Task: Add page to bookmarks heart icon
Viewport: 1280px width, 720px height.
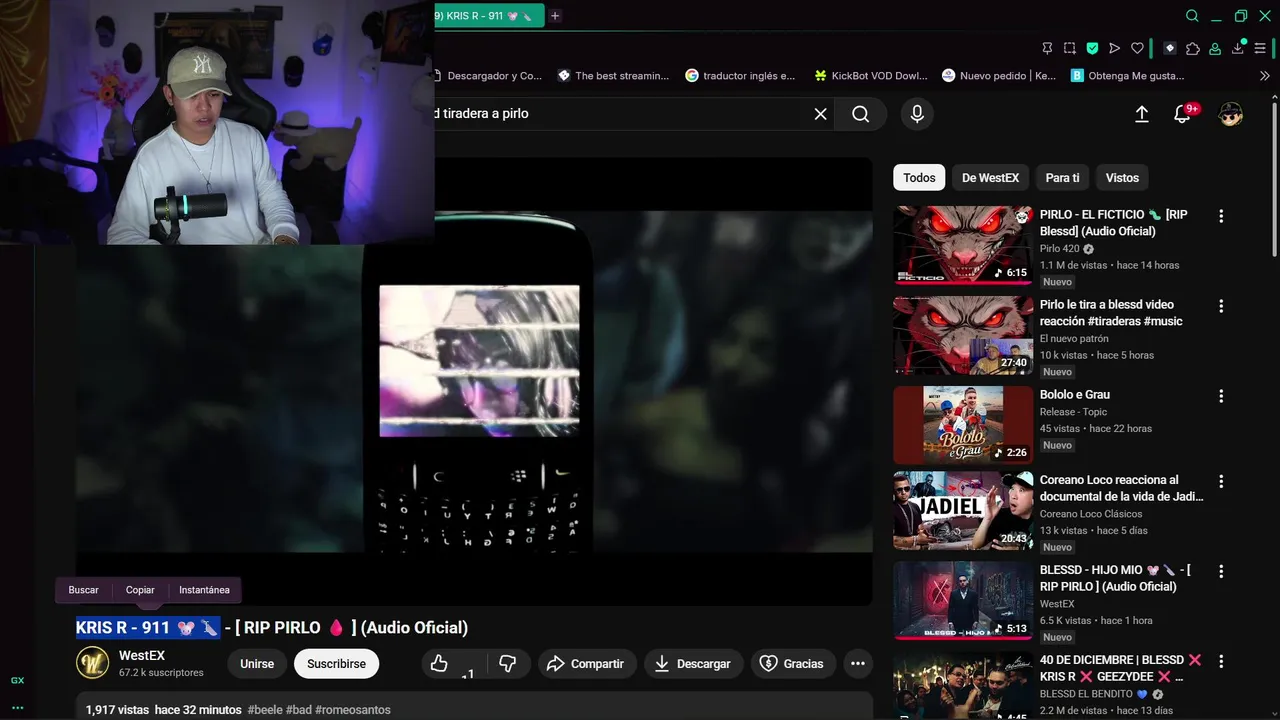Action: coord(1137,48)
